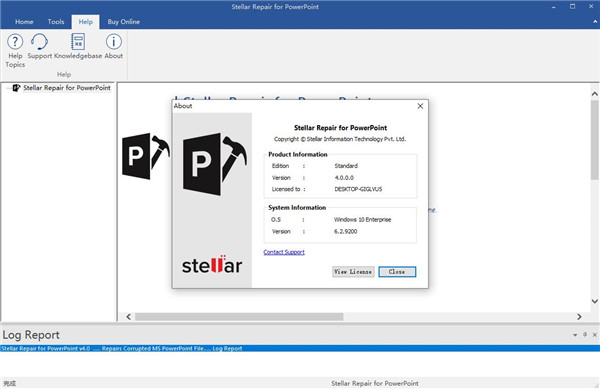Open the Log Report panel dropdown arrow
The image size is (600, 389).
coord(575,335)
